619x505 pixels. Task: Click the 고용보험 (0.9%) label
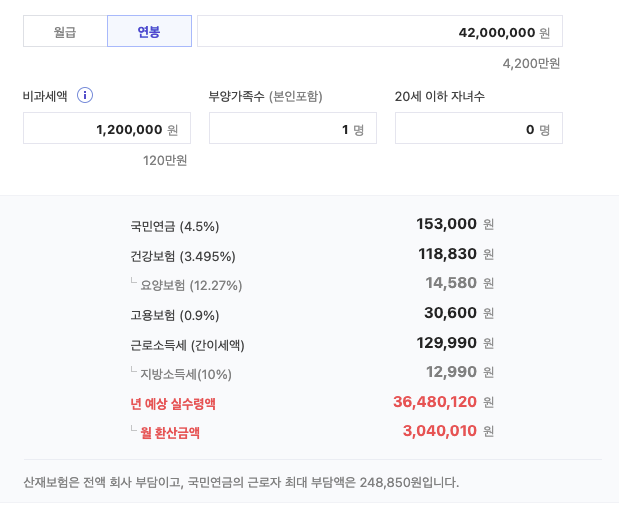(x=175, y=315)
